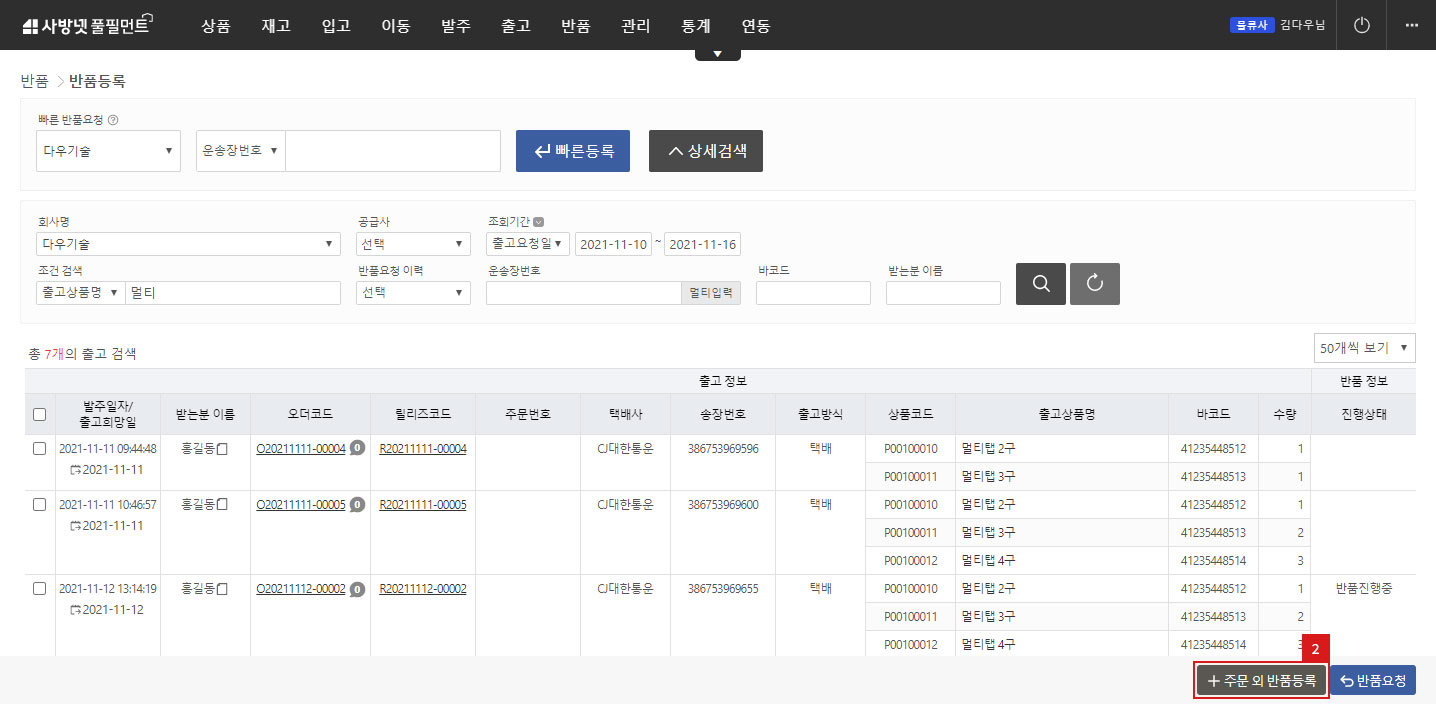Check the row for order O20211112-00002
This screenshot has height=704, width=1436.
coord(39,589)
